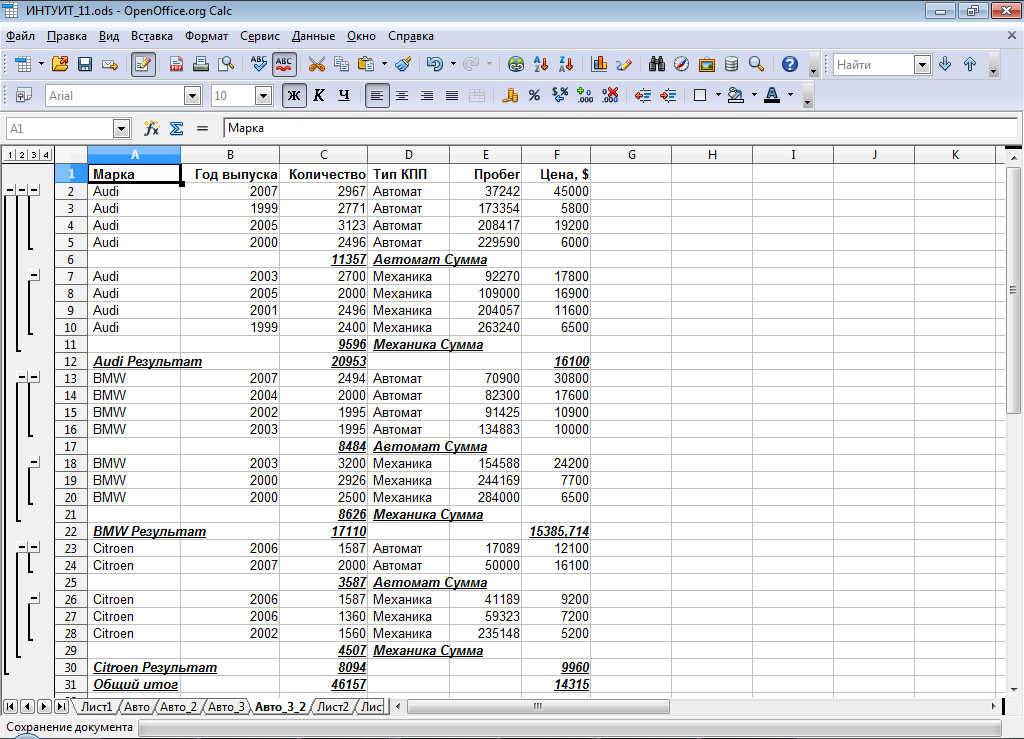Click the Найти search field
Viewport: 1024px width, 739px height.
(874, 65)
